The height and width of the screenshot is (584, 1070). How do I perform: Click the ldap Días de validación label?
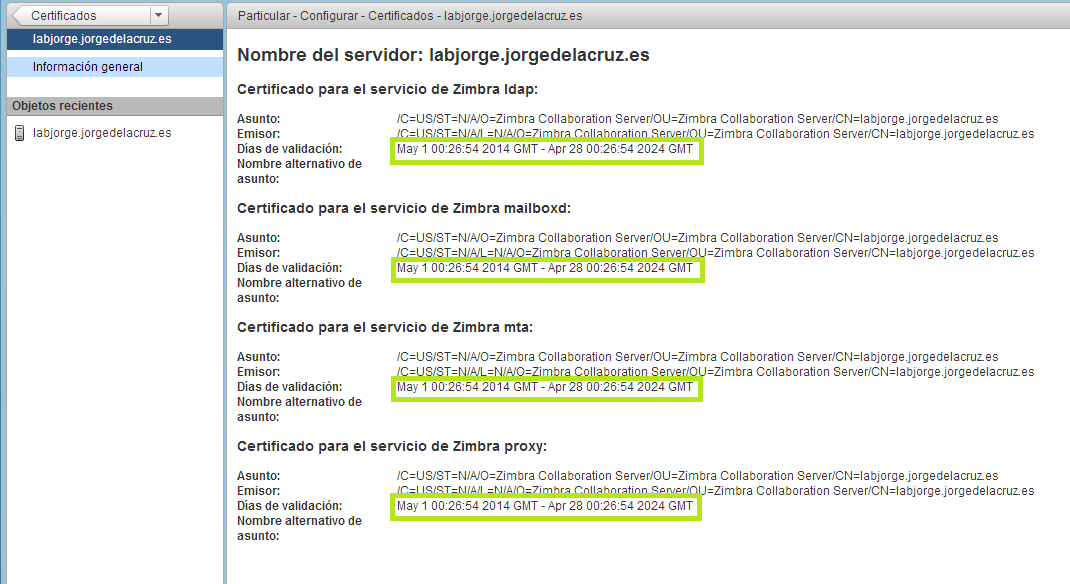(289, 149)
